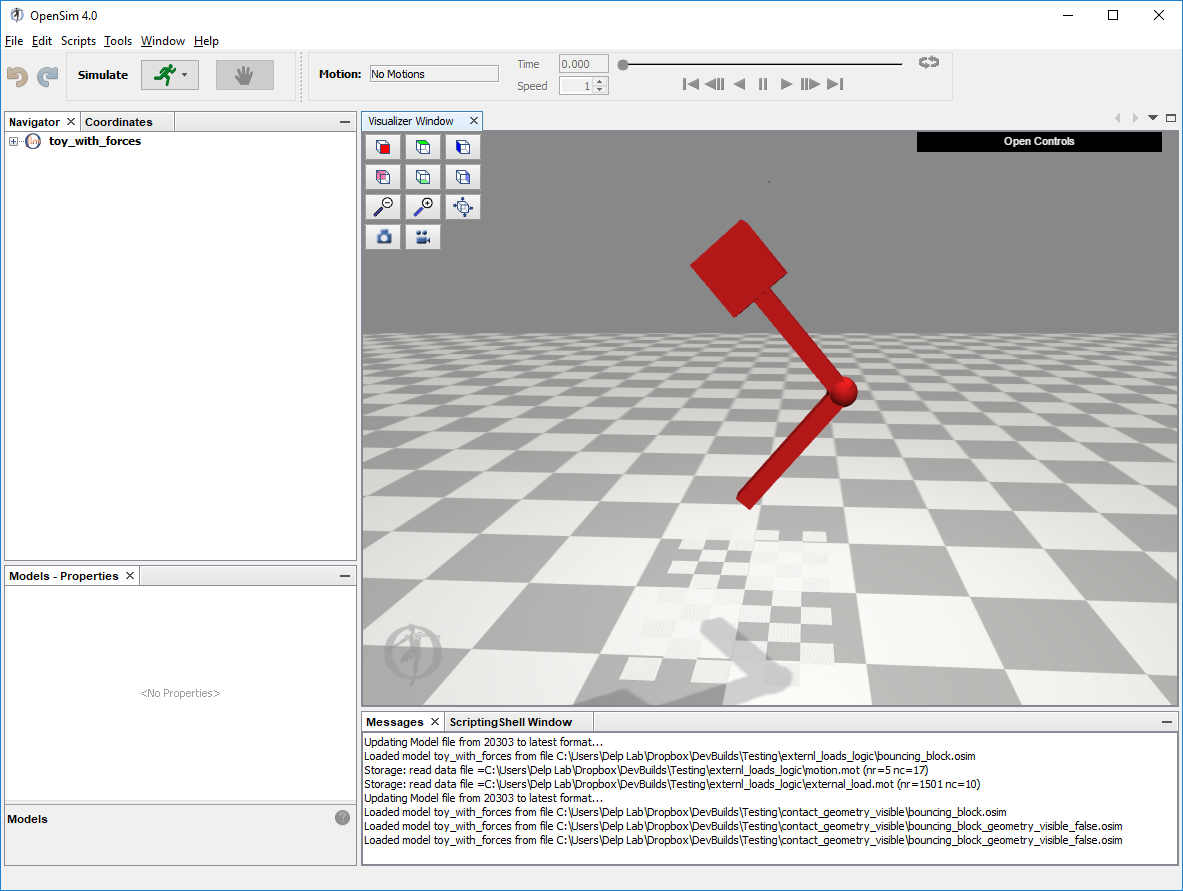The width and height of the screenshot is (1183, 891).
Task: Open the Motion selection combo box
Action: click(434, 73)
